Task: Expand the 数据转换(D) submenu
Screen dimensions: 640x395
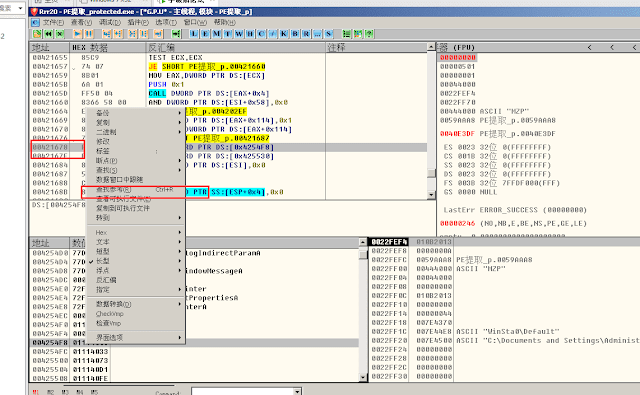Action: 136,304
